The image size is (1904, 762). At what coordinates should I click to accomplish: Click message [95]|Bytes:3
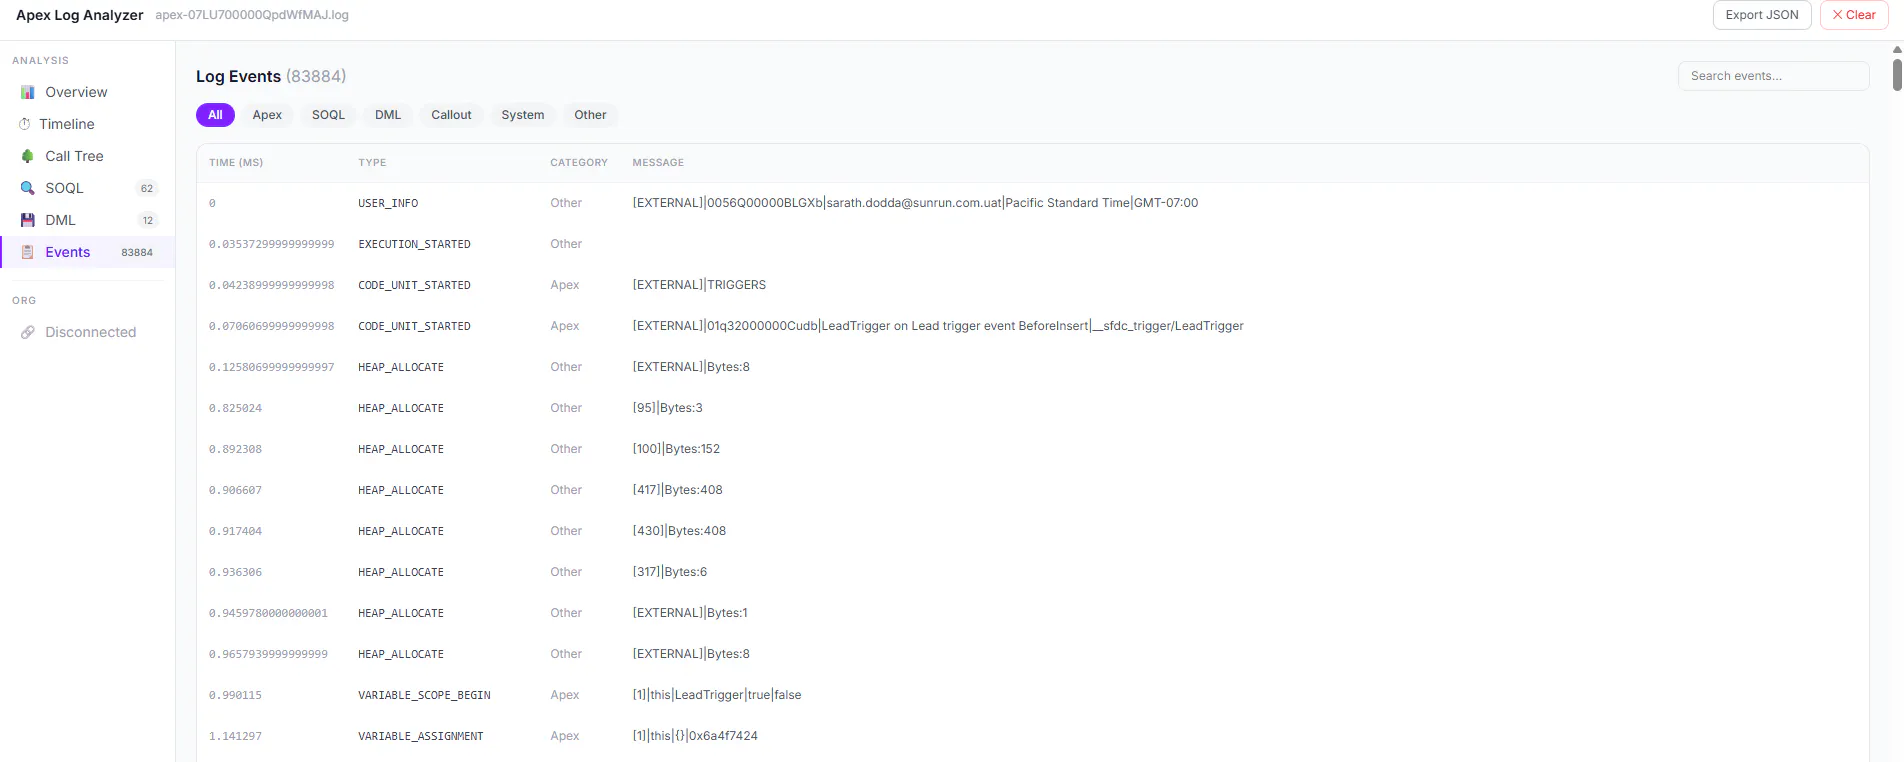click(x=667, y=408)
